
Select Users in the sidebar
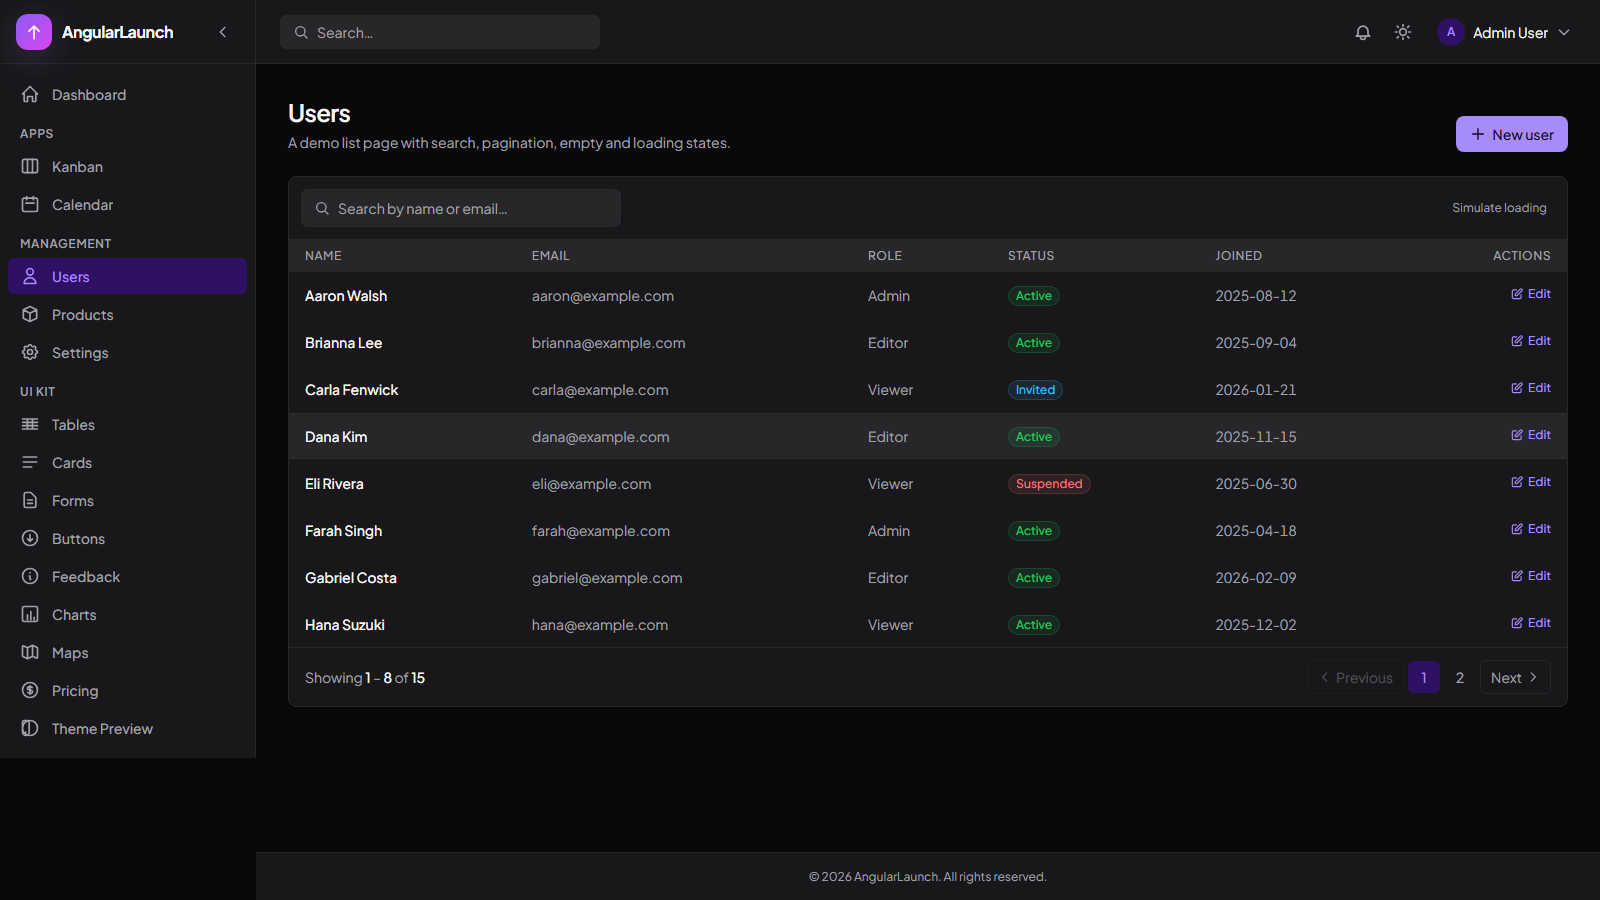point(128,277)
